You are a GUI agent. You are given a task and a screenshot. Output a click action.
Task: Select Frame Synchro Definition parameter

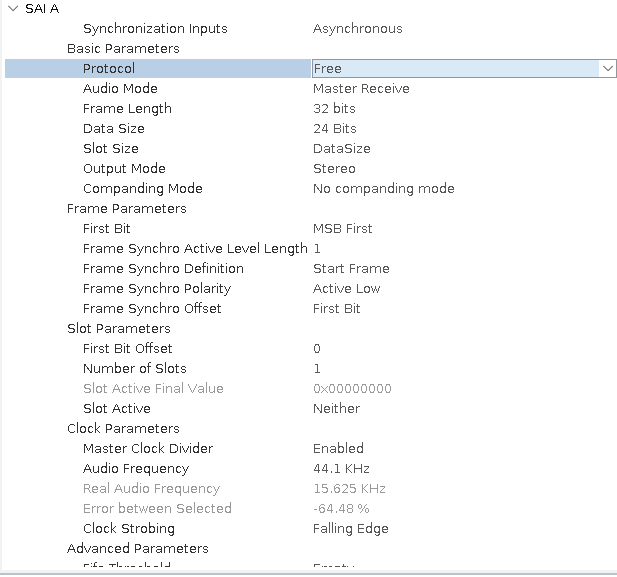click(x=163, y=269)
